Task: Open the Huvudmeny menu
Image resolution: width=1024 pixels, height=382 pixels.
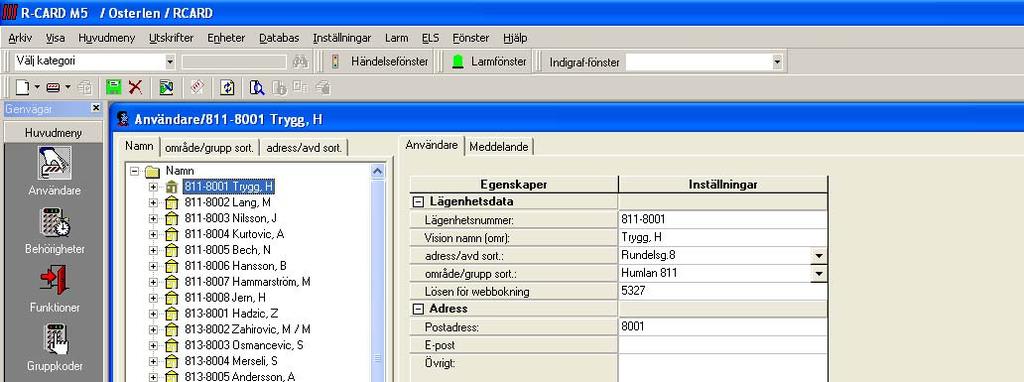Action: pos(106,38)
